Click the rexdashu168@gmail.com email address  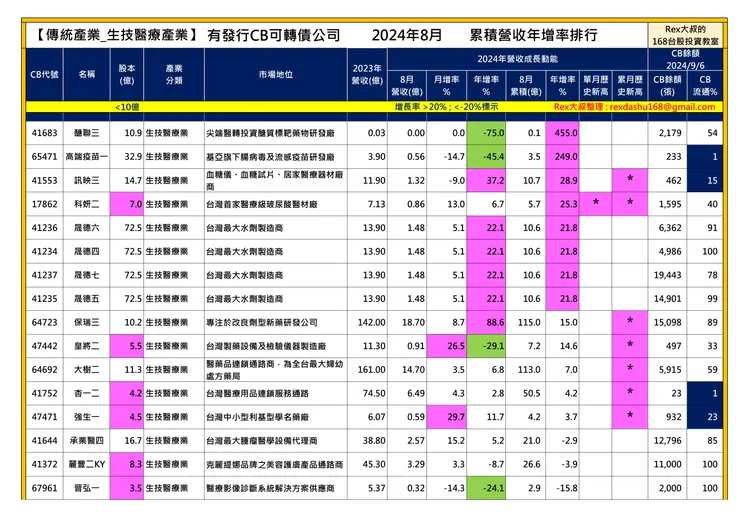[x=662, y=107]
